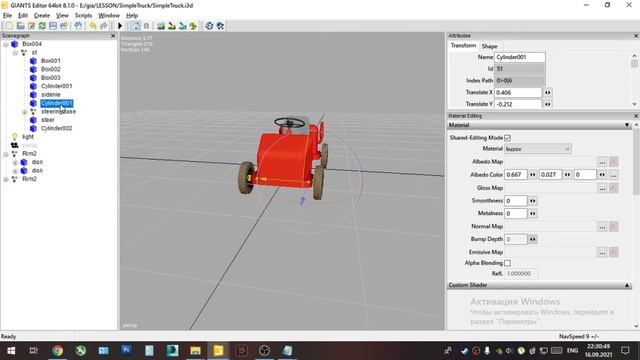The height and width of the screenshot is (360, 640).
Task: Click the first round gear-like toolbar icon
Action: (209, 26)
